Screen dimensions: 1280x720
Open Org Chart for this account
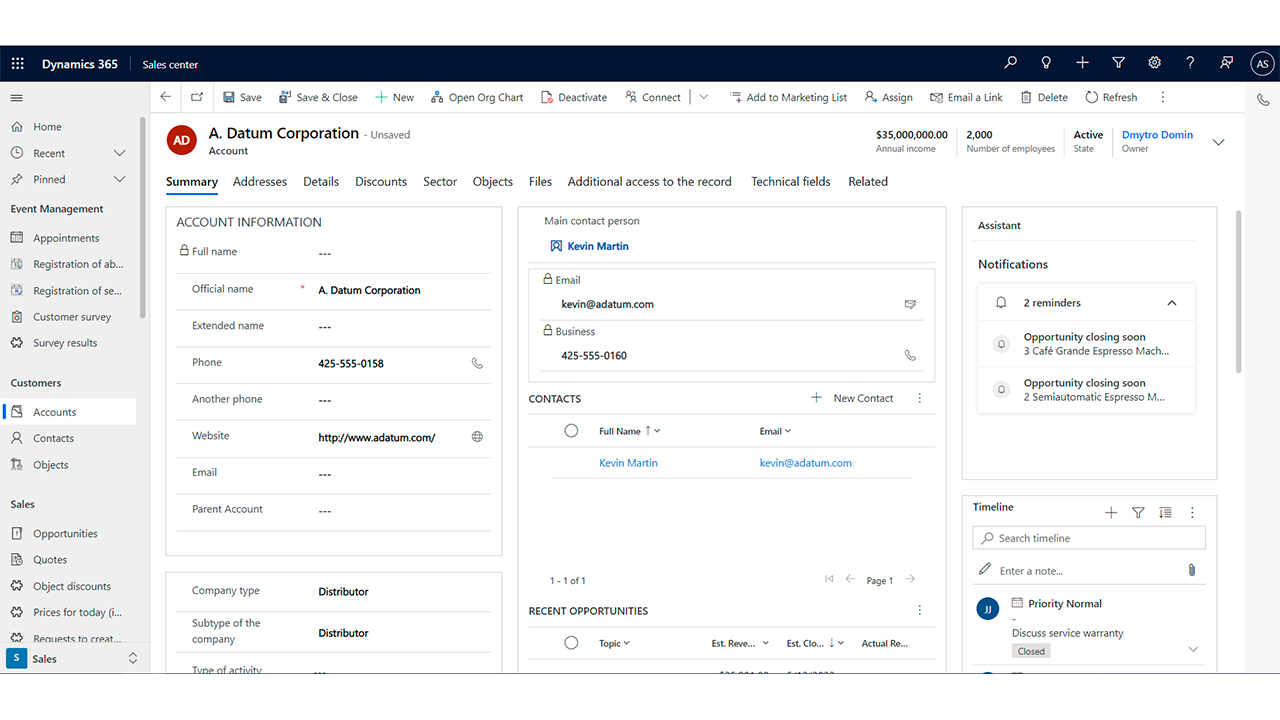click(x=477, y=97)
